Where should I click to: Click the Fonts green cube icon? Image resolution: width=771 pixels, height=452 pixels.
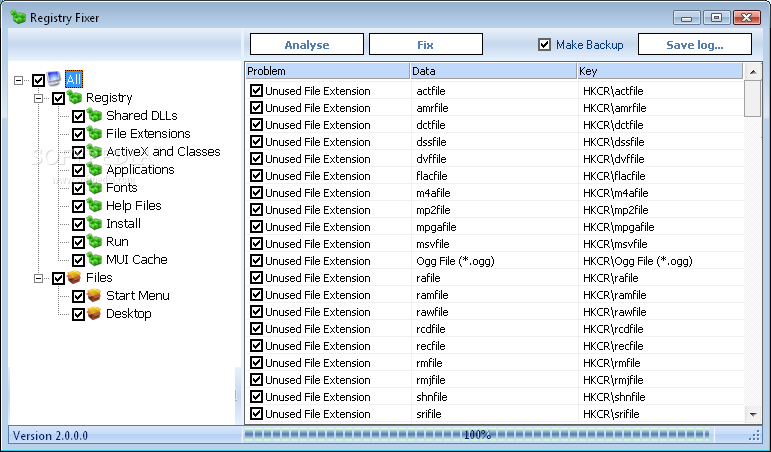(x=94, y=187)
